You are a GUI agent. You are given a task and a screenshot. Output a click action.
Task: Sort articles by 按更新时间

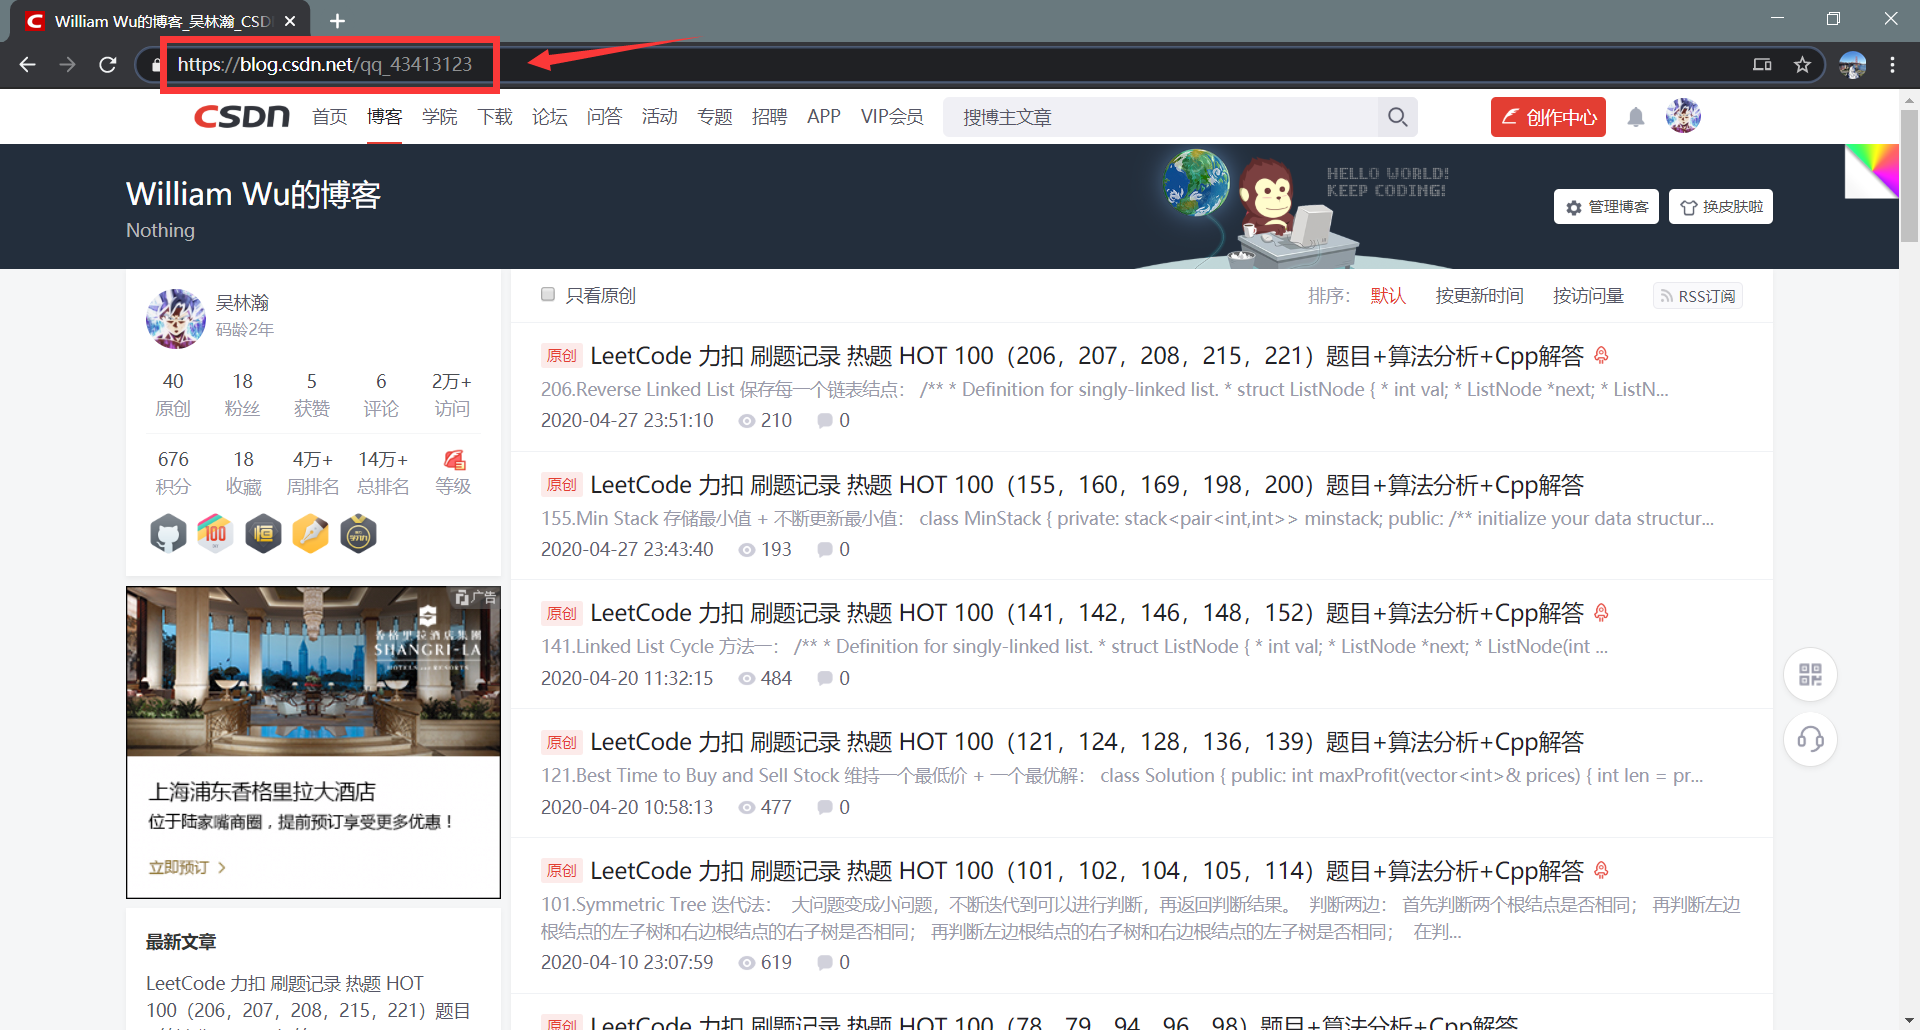pyautogui.click(x=1479, y=296)
